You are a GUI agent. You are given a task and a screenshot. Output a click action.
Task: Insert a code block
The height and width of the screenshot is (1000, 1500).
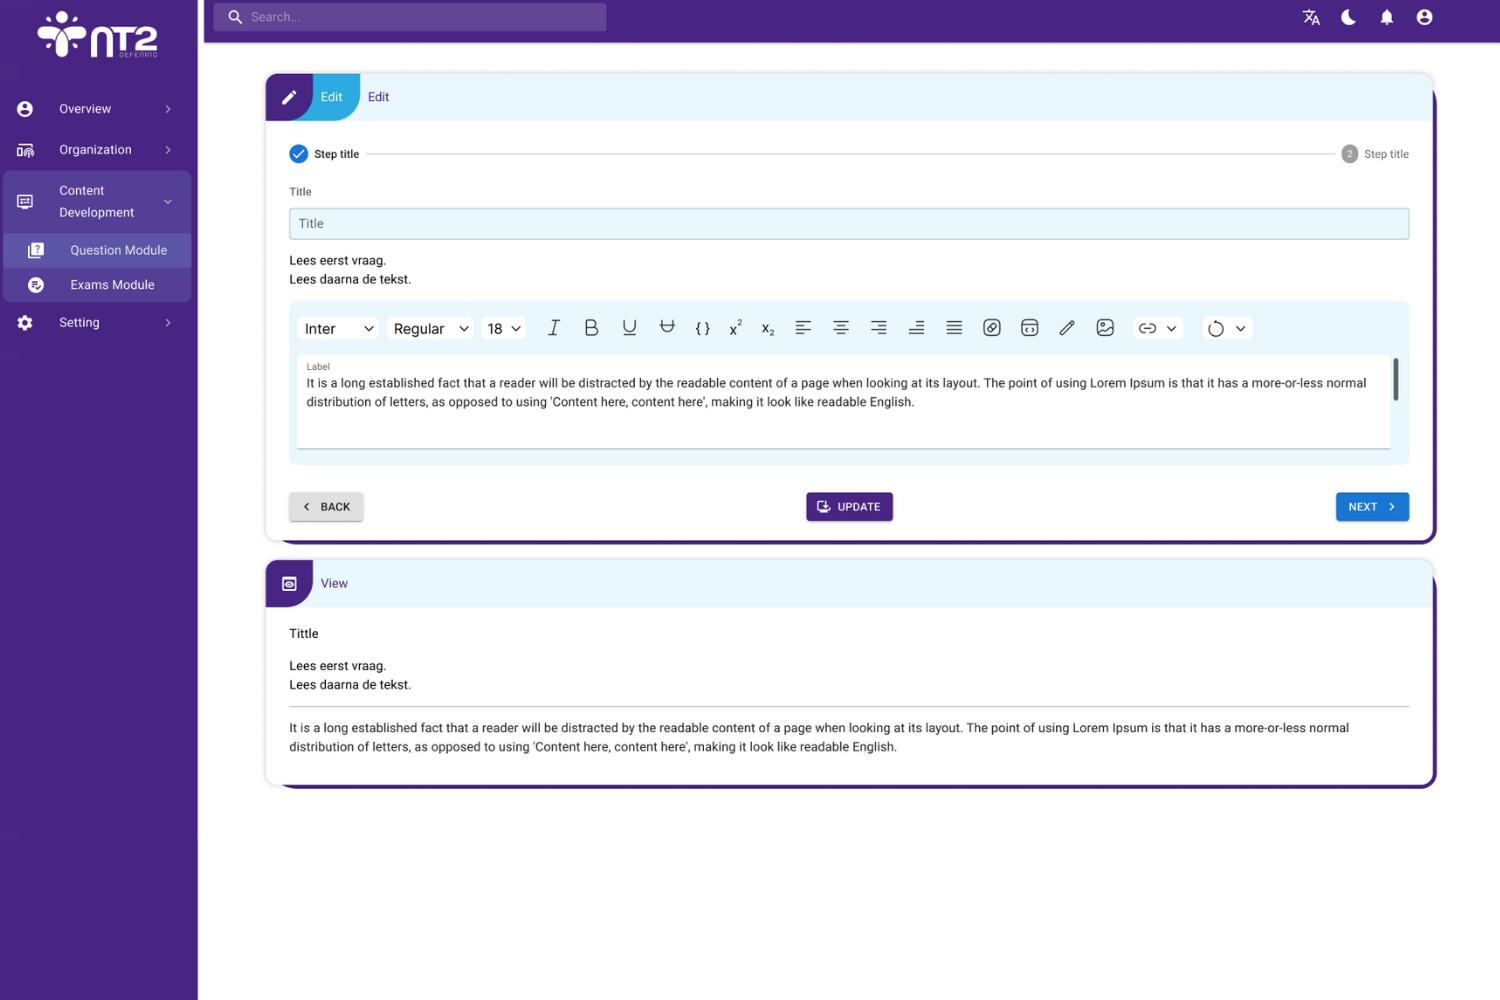[1029, 328]
